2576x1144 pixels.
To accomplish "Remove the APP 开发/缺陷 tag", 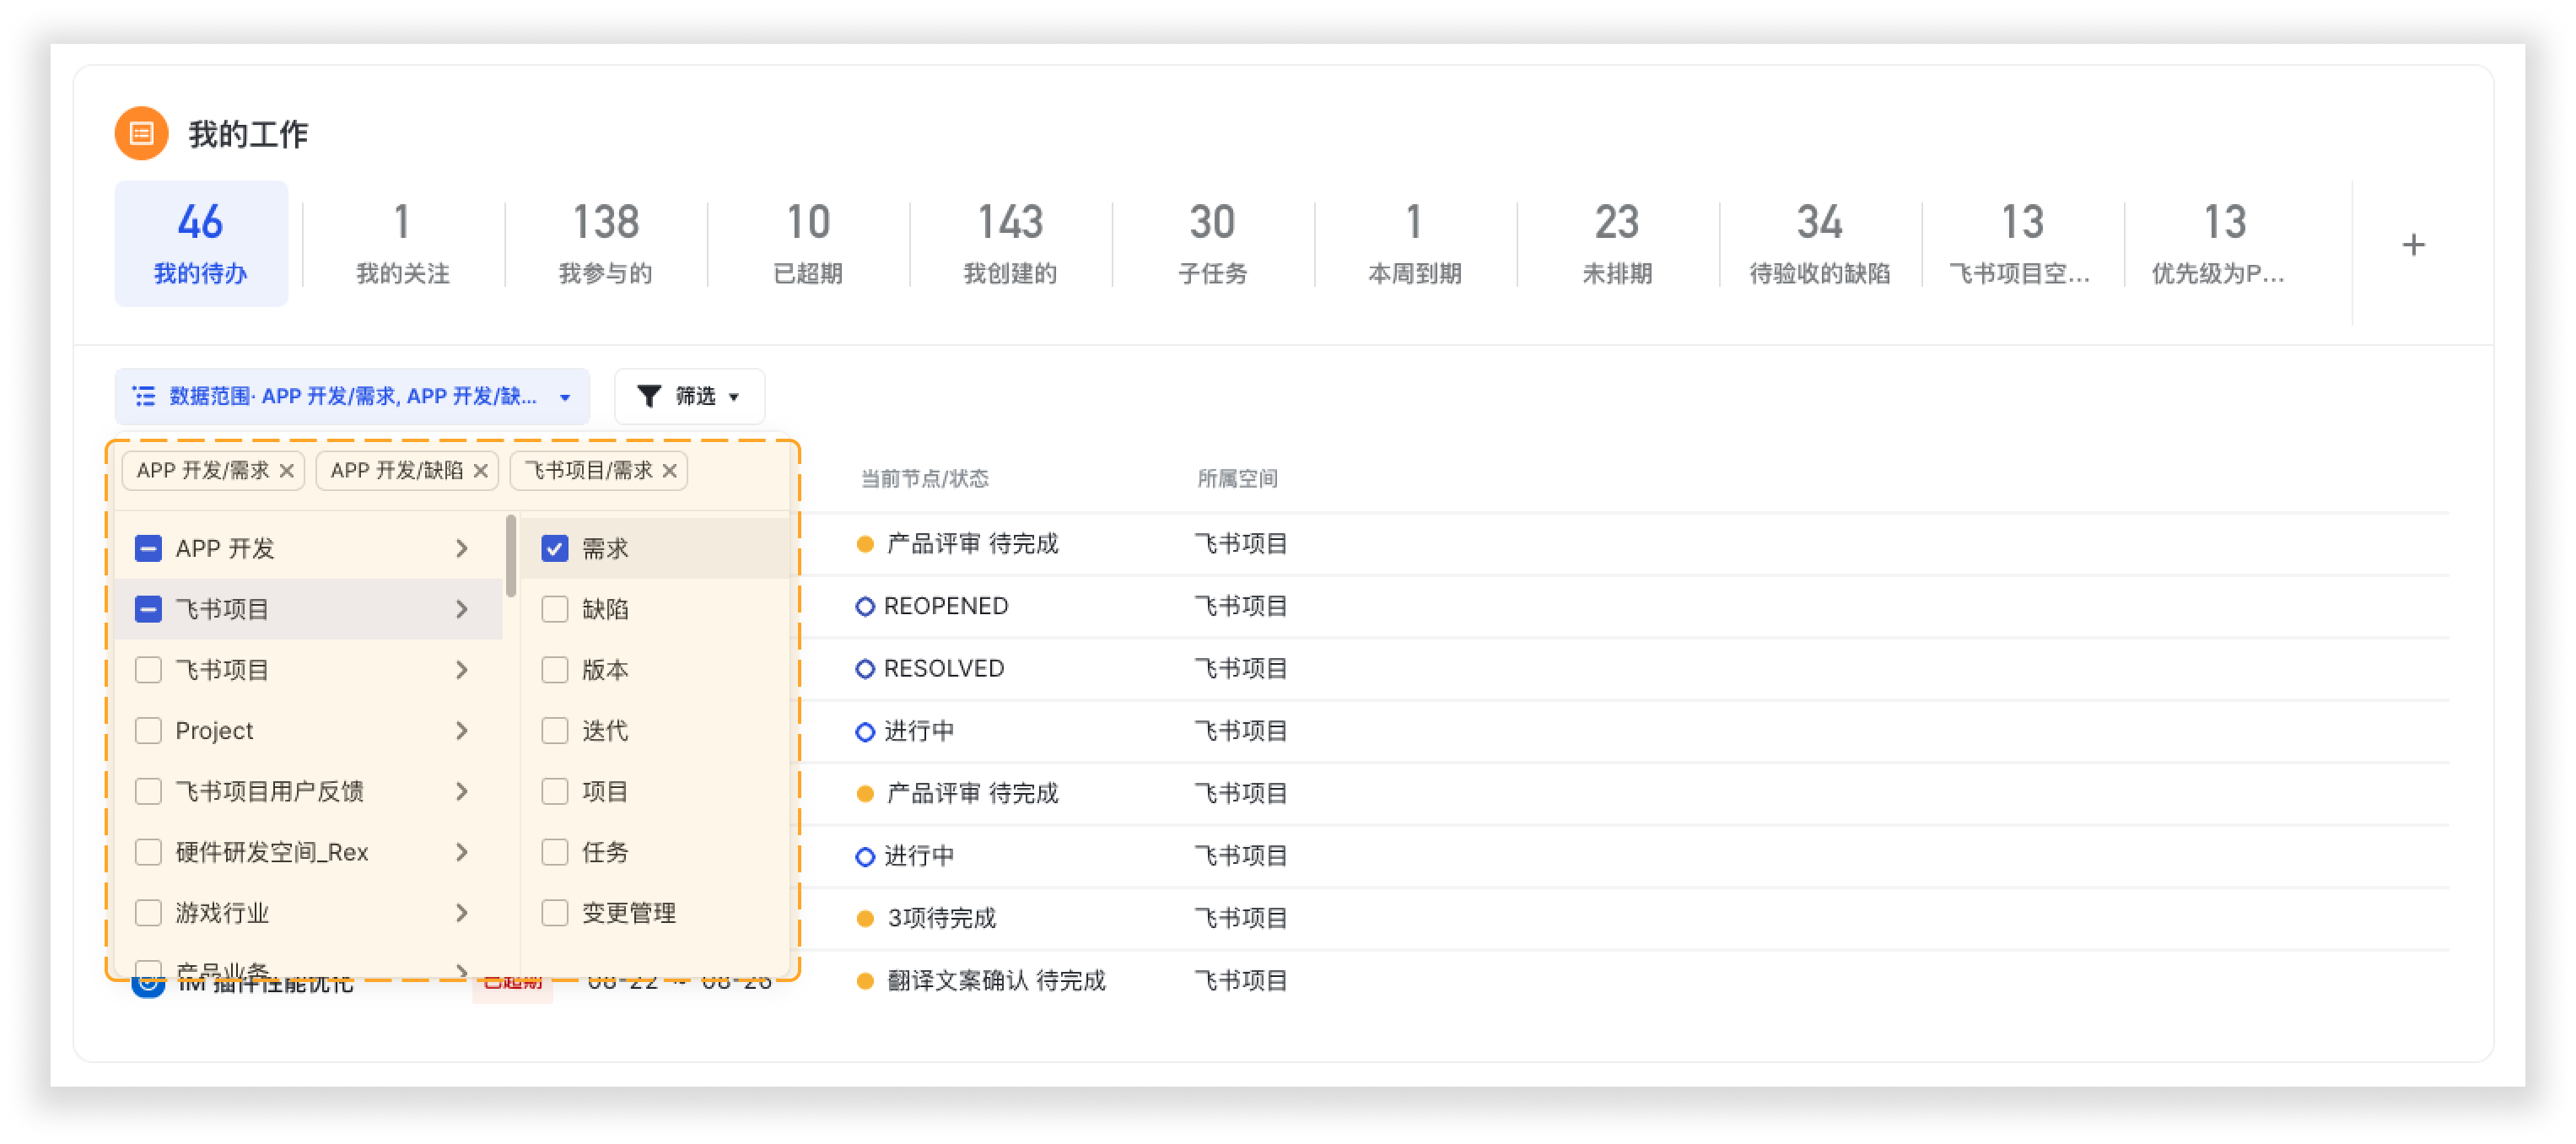I will click(x=481, y=470).
